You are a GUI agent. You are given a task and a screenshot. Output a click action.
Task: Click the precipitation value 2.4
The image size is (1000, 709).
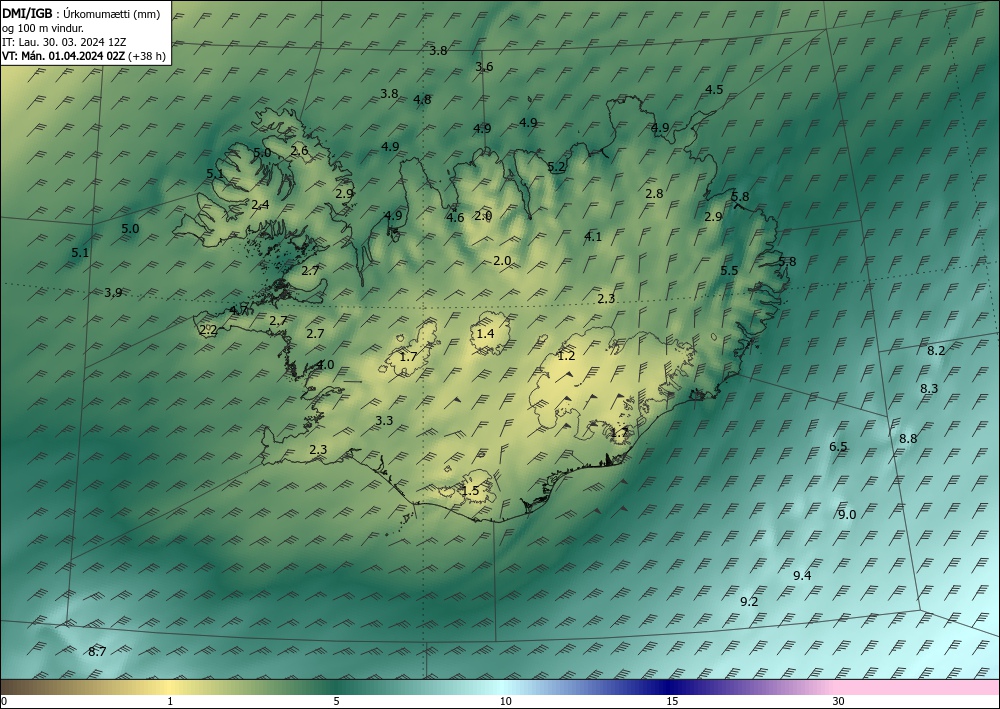[260, 205]
